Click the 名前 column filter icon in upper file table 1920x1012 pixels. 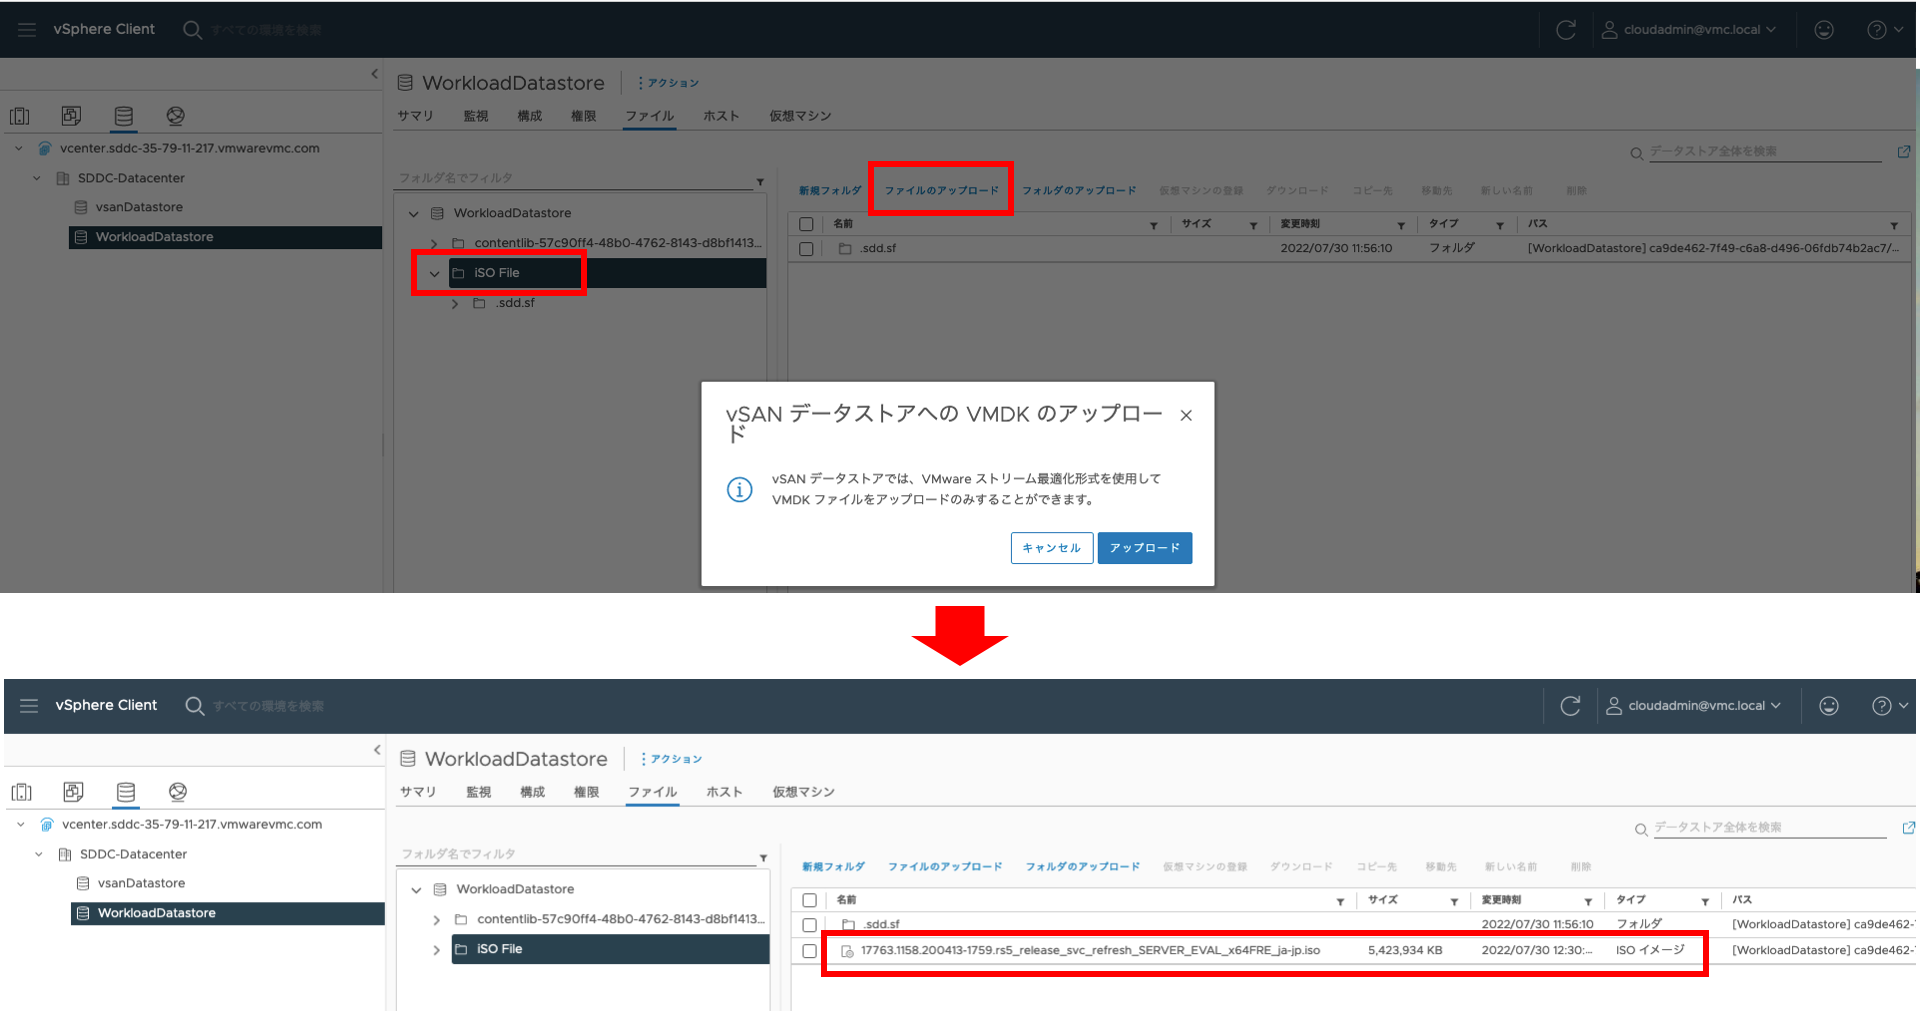1154,225
